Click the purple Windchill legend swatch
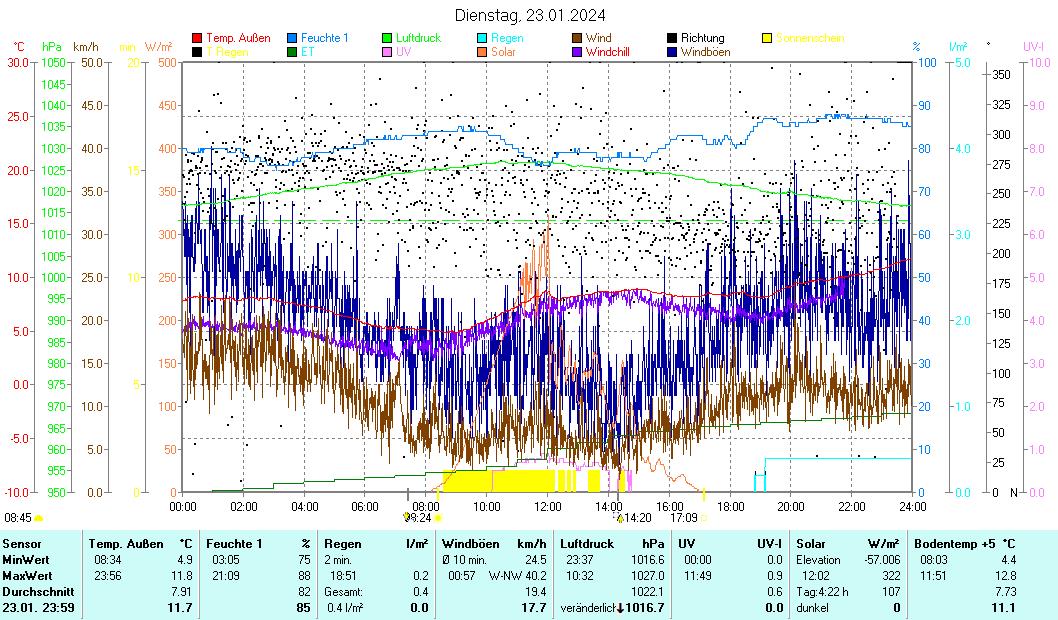Viewport: 1058px width, 620px height. (577, 52)
